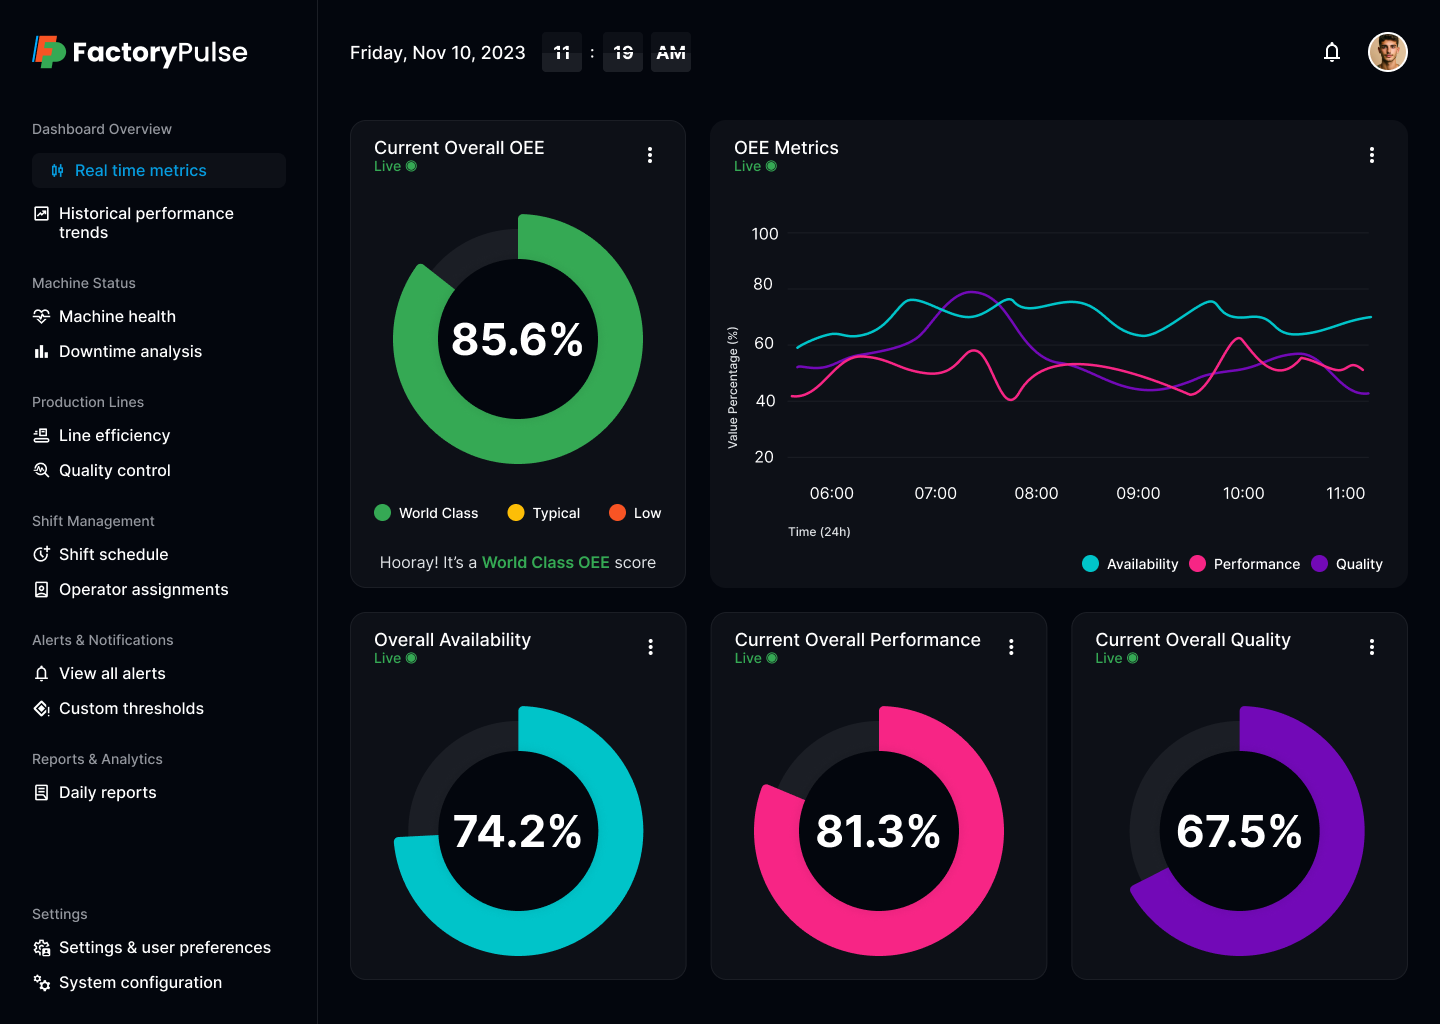Click the user profile avatar

tap(1388, 51)
